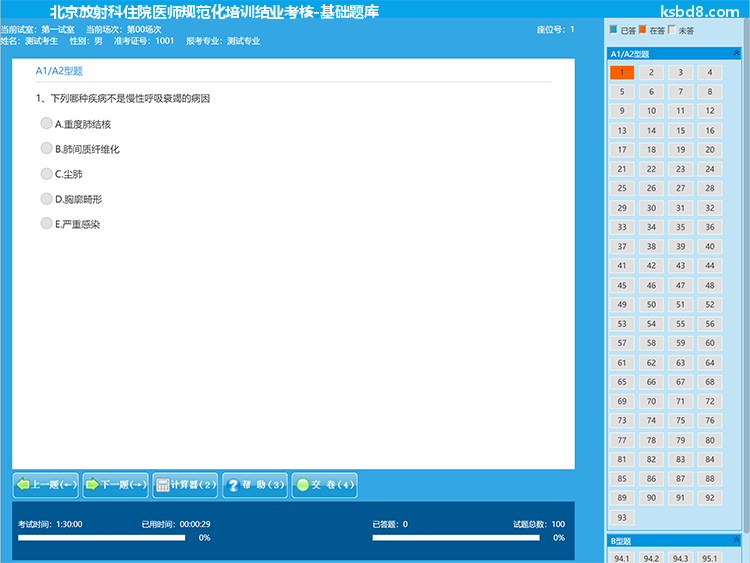Open sub-question 94.2 in B型题

[651, 558]
